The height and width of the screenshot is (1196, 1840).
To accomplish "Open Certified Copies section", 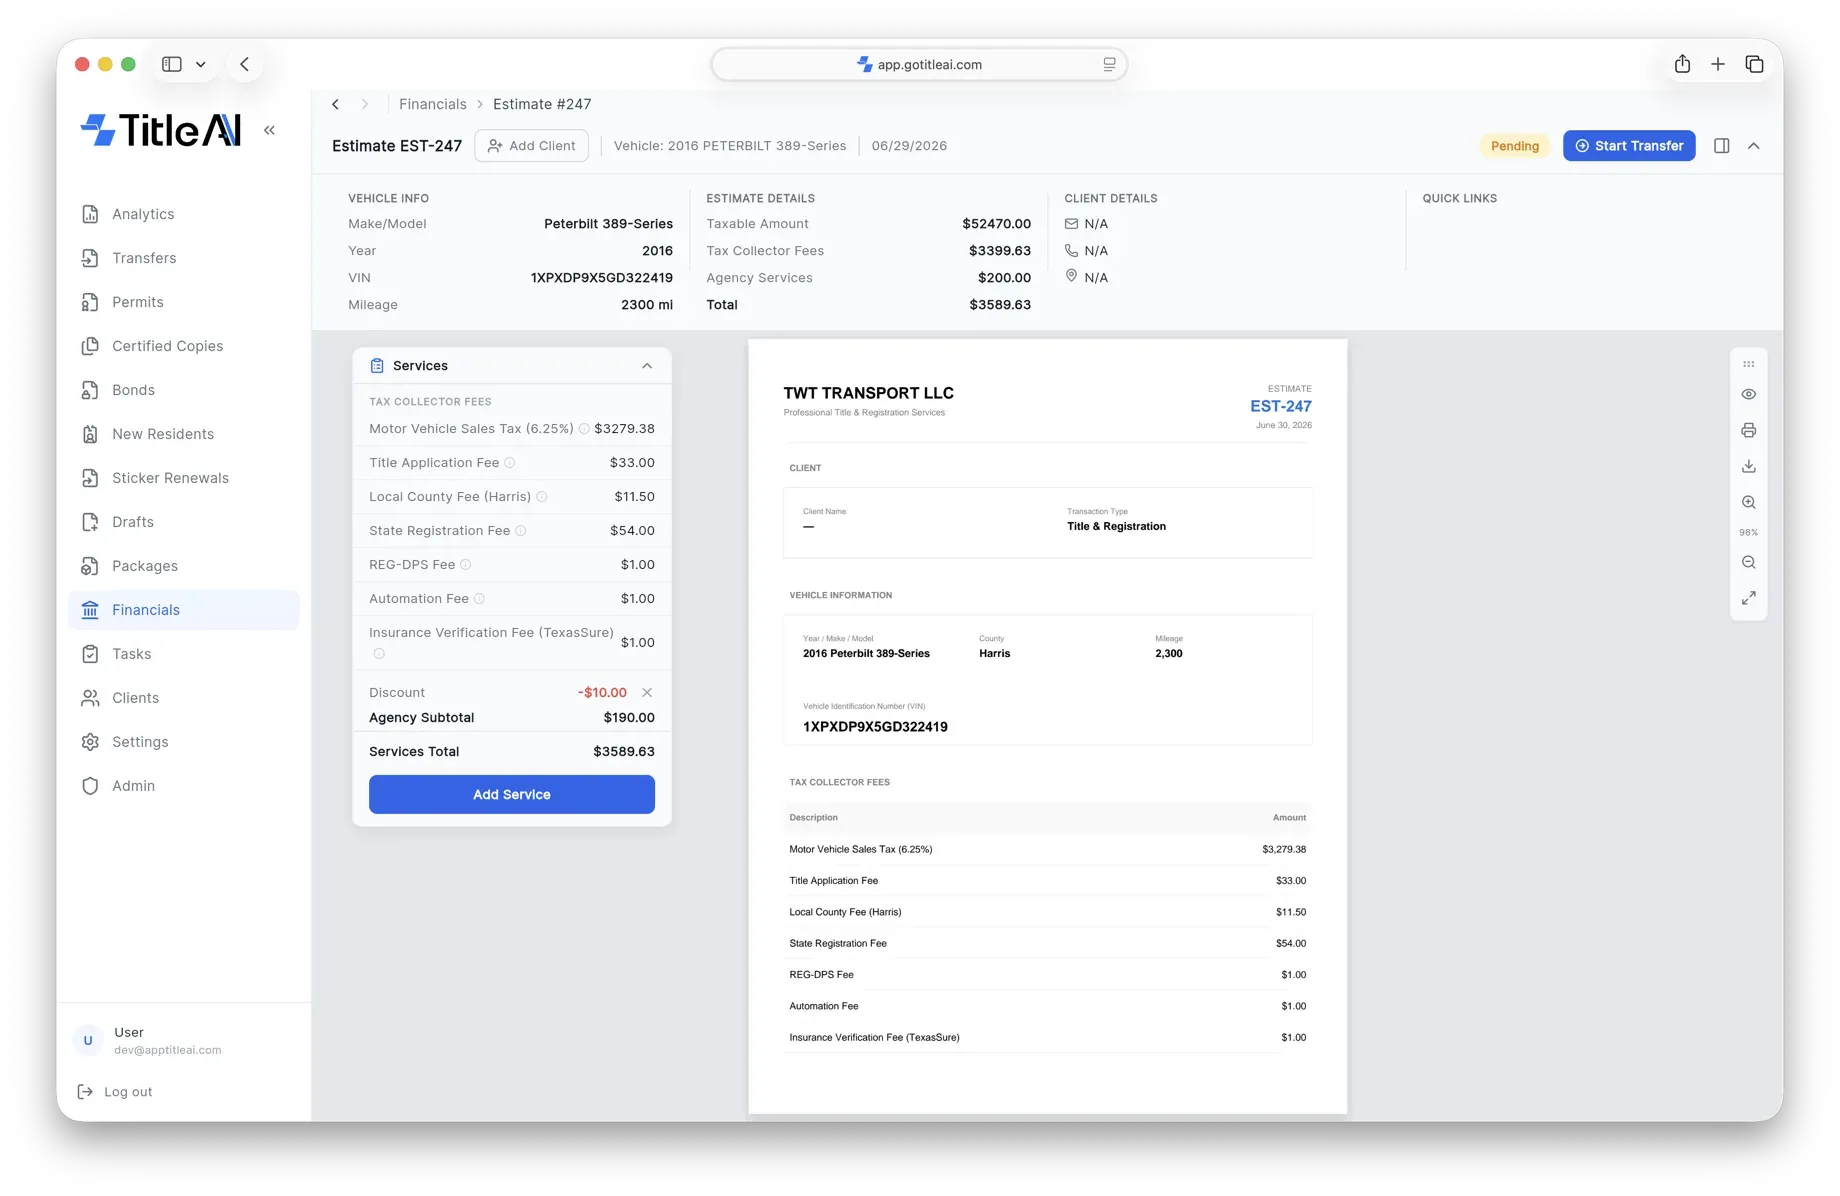I will [x=167, y=346].
